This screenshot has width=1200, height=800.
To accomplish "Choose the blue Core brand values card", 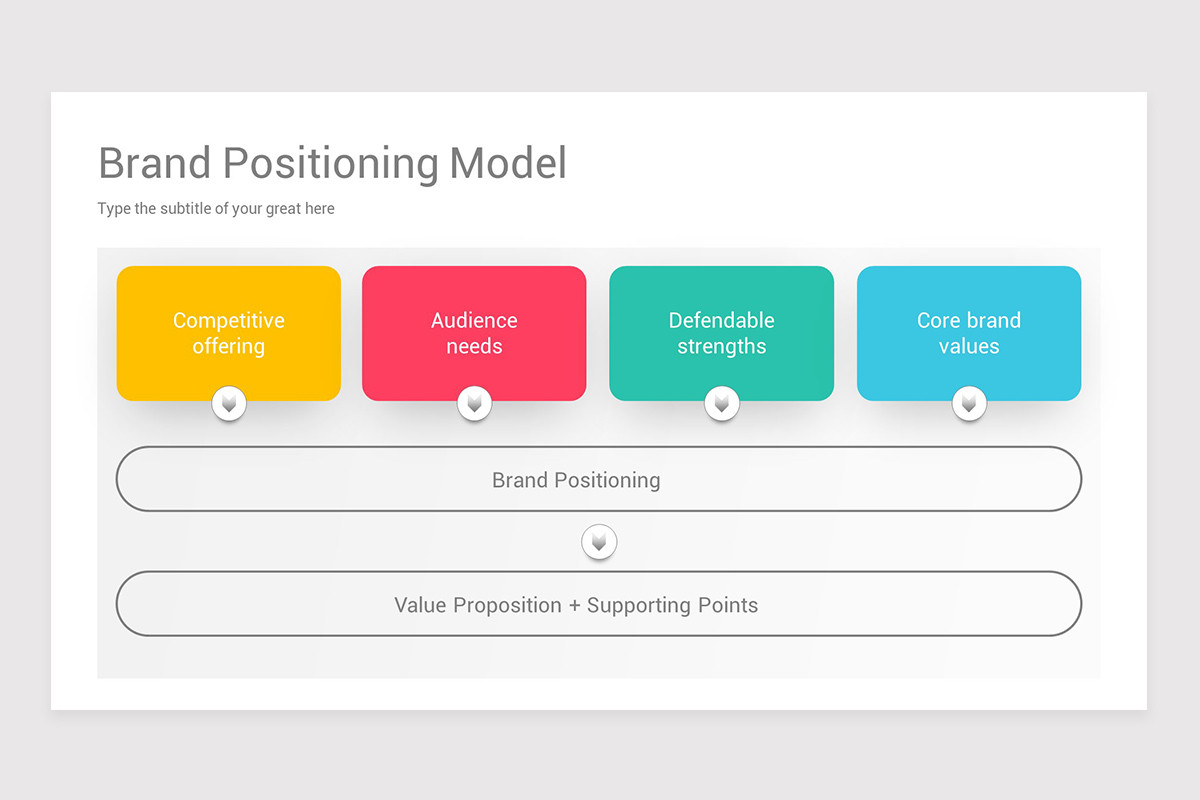I will click(x=890, y=290).
